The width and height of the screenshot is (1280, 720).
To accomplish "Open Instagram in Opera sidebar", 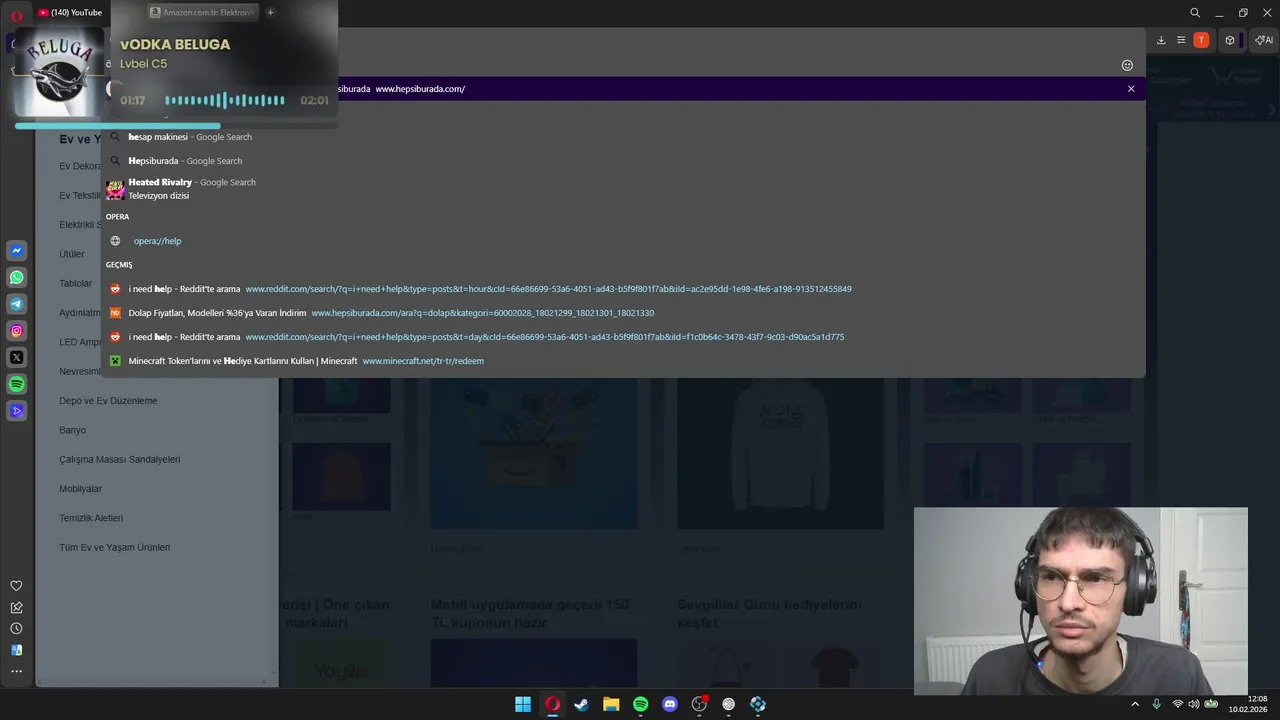I will 17,331.
